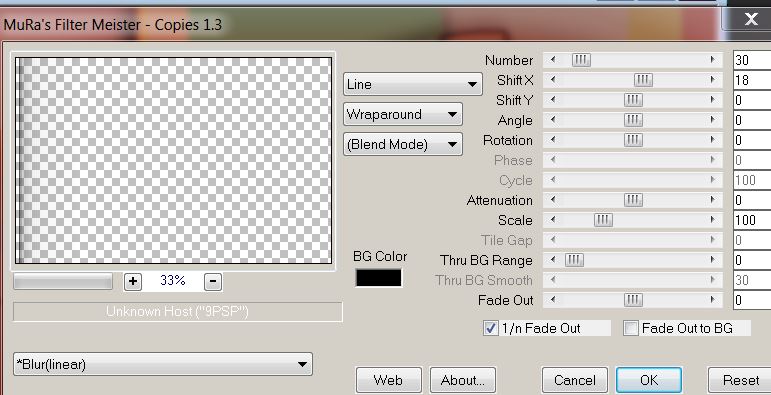Zoom out preview with minus button
The height and width of the screenshot is (395, 771).
coord(212,281)
